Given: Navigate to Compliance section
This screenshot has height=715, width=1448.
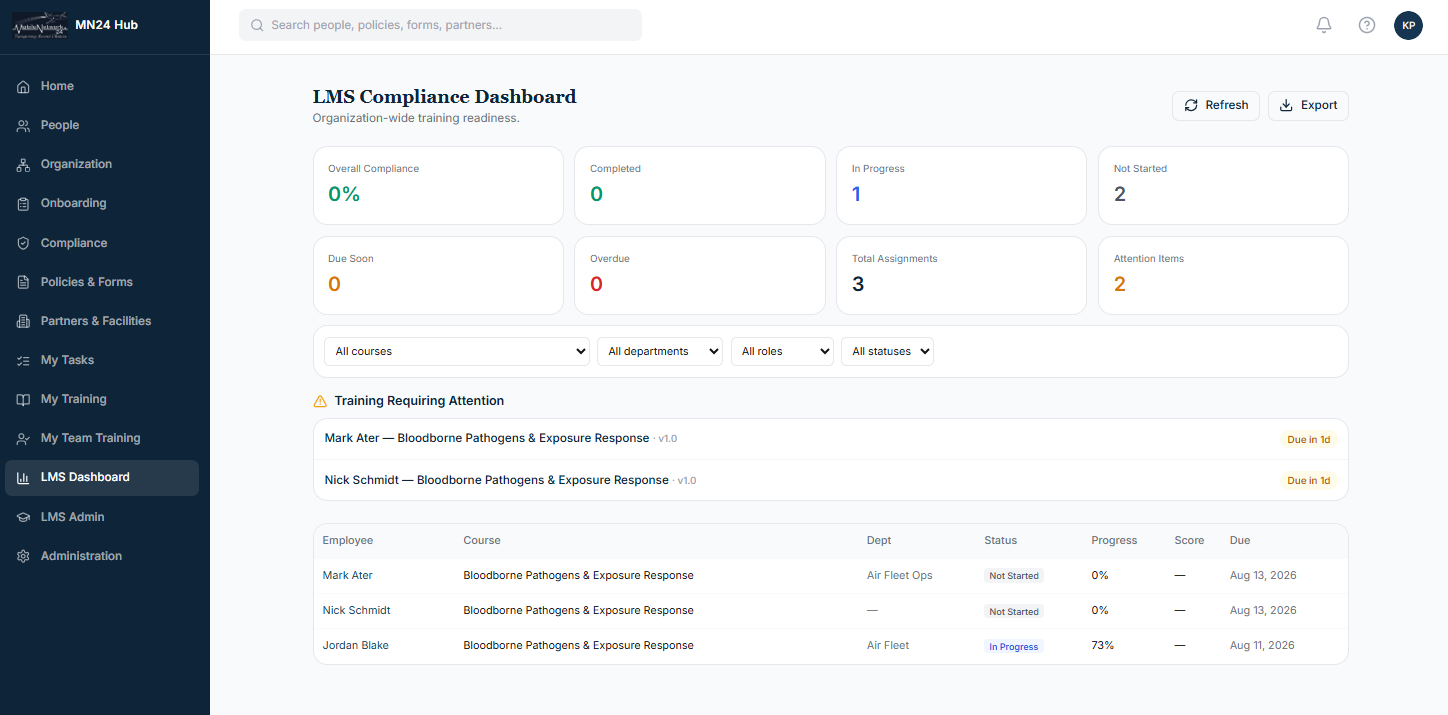Looking at the screenshot, I should [101, 243].
